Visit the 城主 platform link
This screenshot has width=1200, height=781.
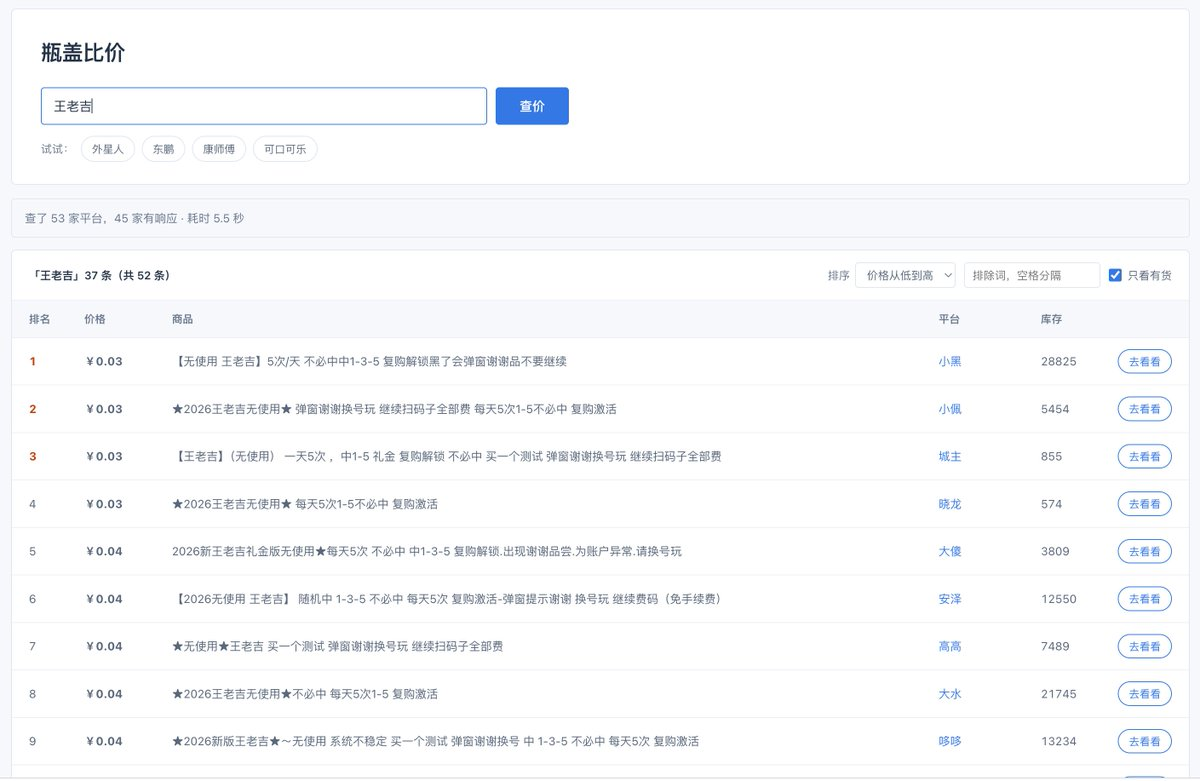coord(950,456)
